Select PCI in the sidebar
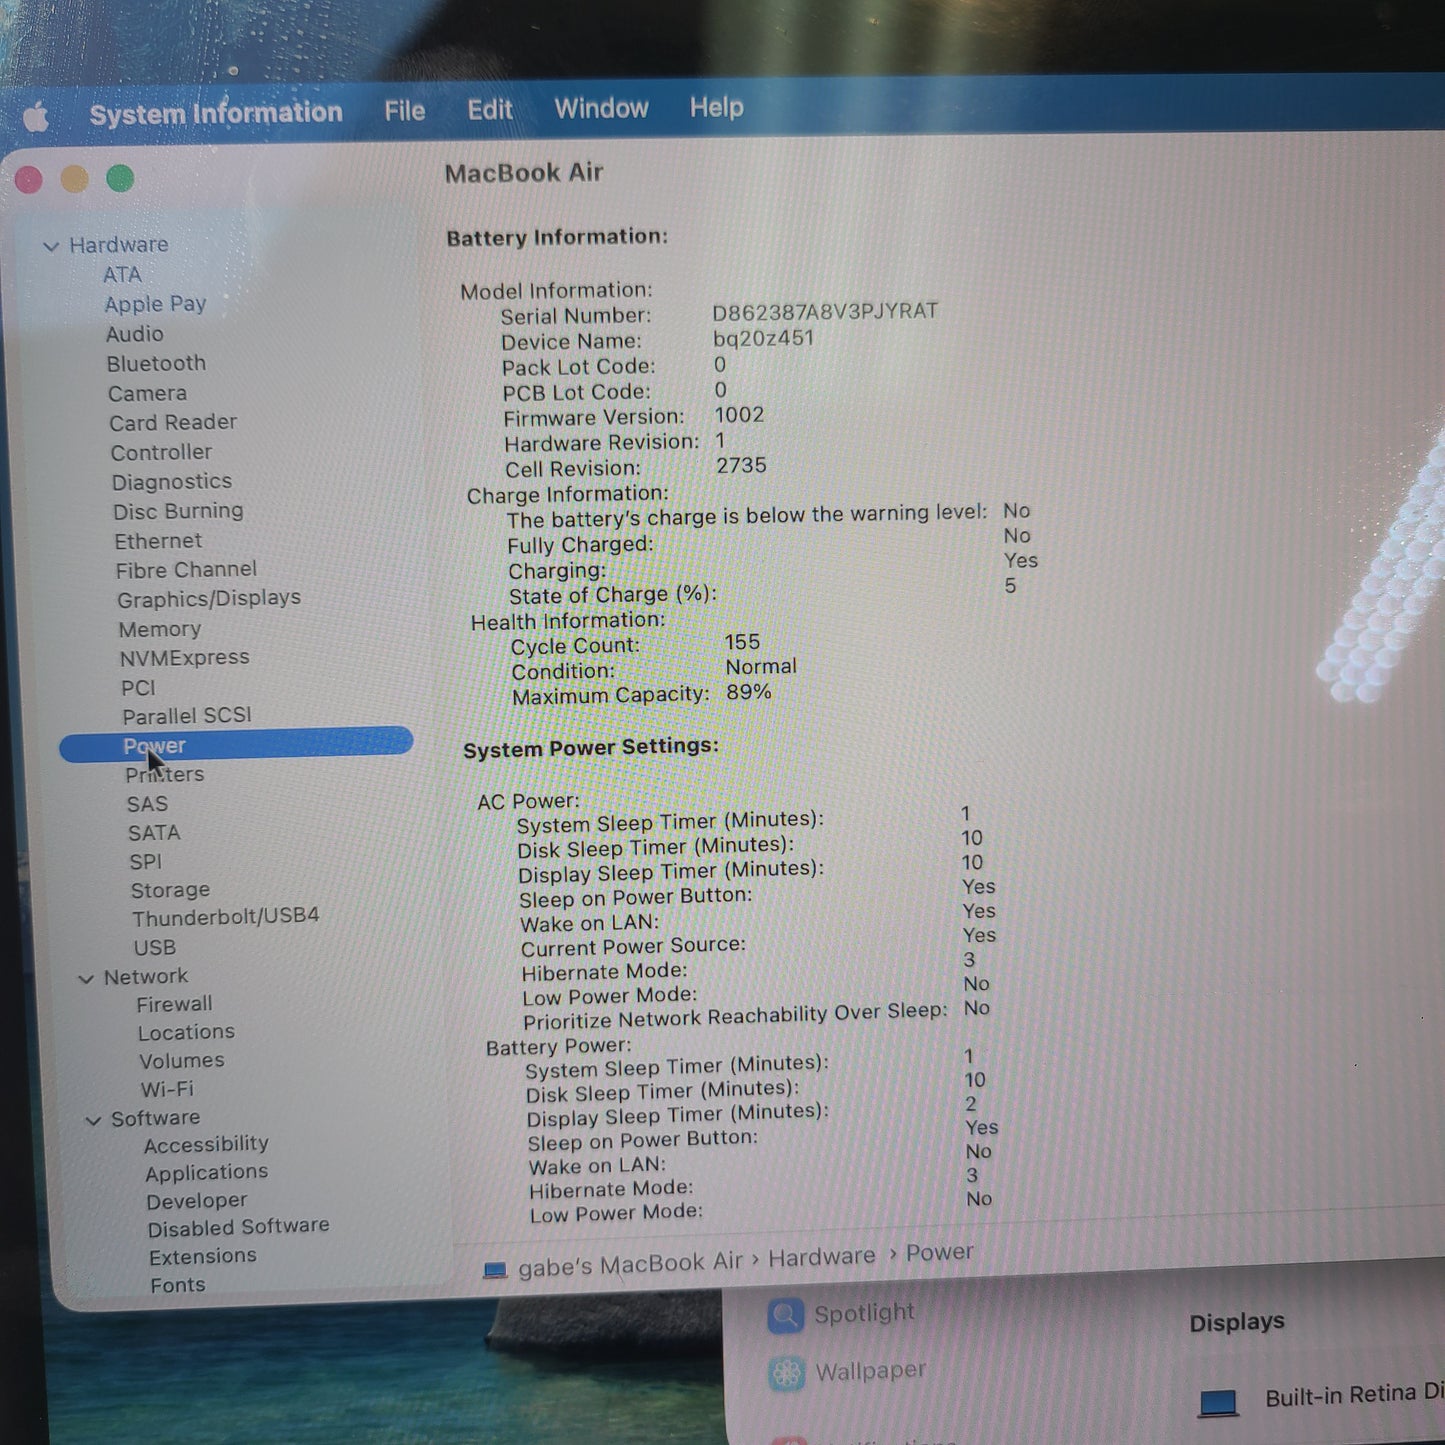The height and width of the screenshot is (1445, 1445). (138, 688)
